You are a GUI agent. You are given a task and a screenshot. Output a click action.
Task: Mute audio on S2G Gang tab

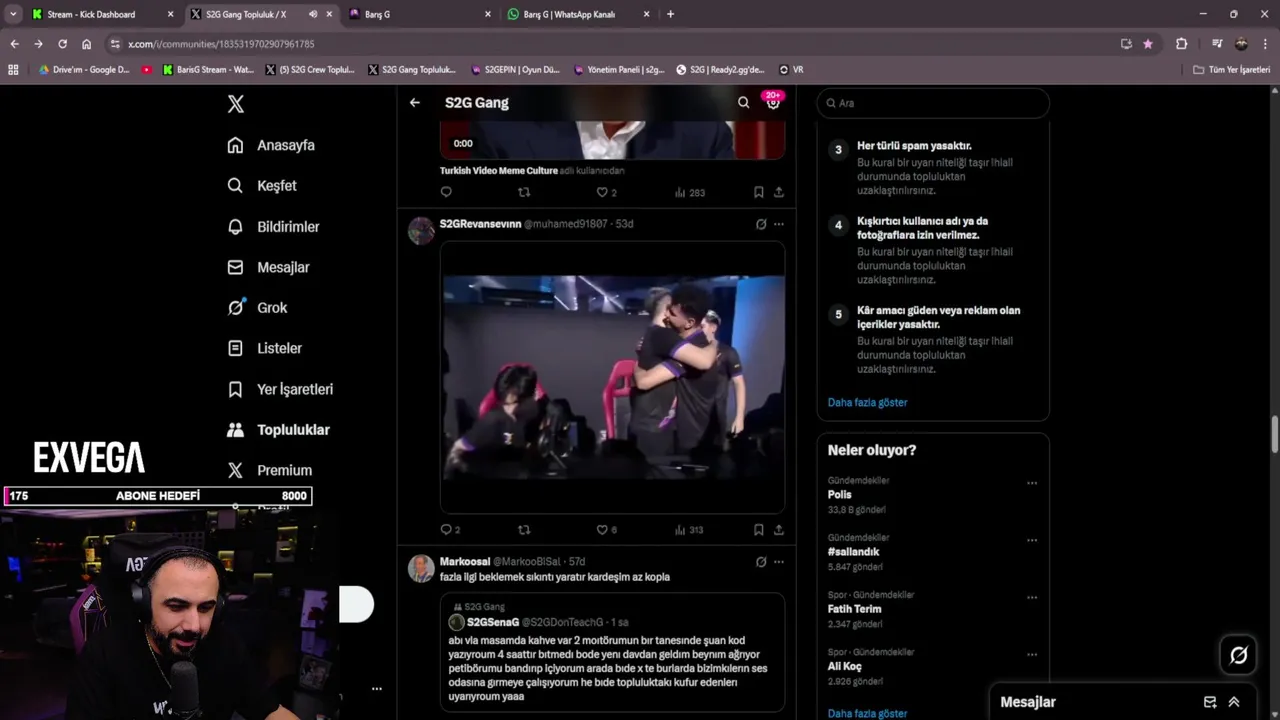point(313,14)
